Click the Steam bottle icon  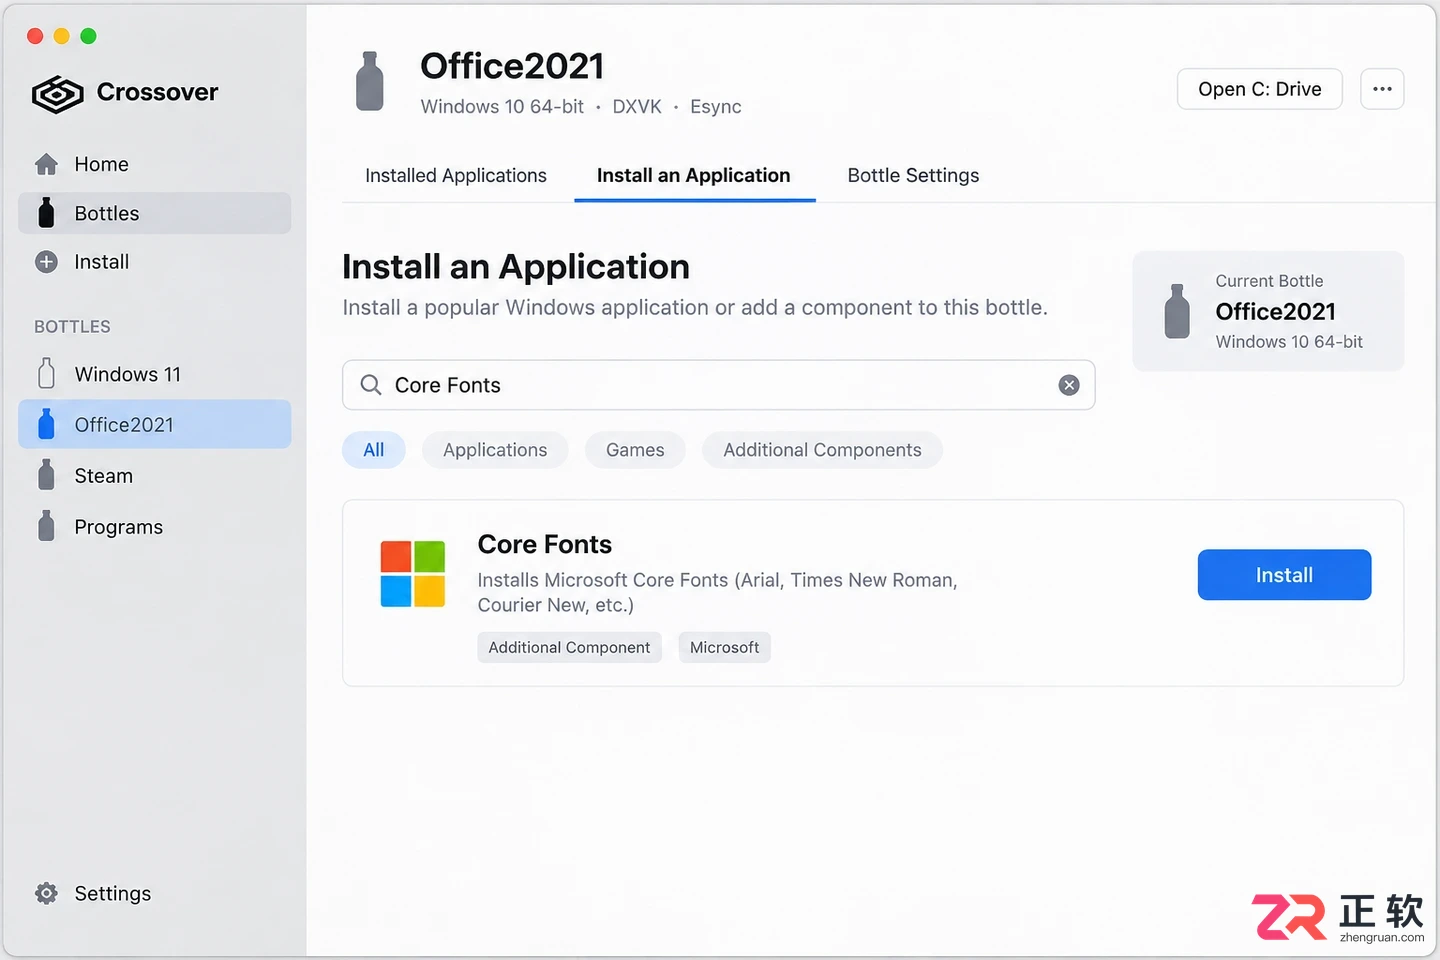tap(46, 475)
